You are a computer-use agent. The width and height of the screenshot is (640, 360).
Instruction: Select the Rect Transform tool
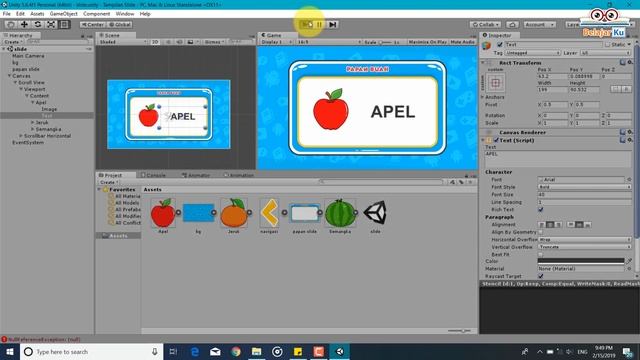pyautogui.click(x=64, y=24)
